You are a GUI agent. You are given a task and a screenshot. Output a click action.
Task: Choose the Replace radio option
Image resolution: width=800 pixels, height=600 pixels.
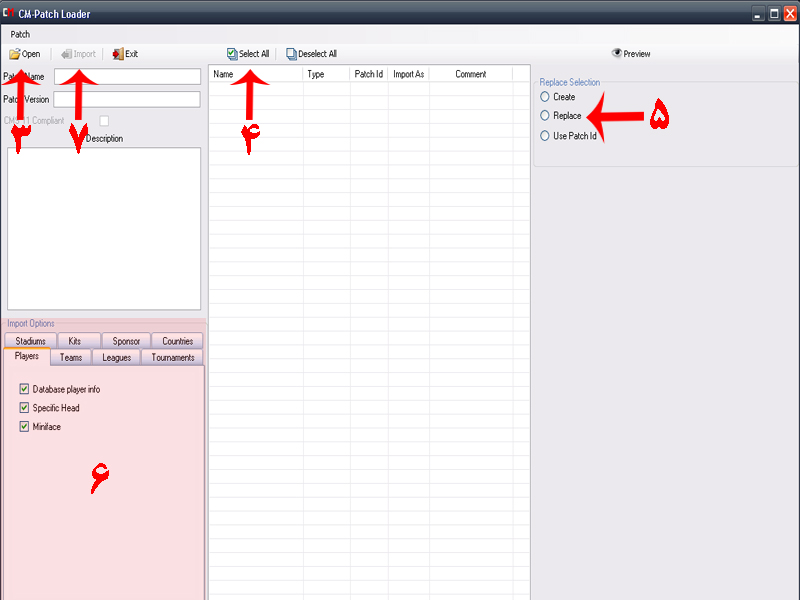click(545, 116)
